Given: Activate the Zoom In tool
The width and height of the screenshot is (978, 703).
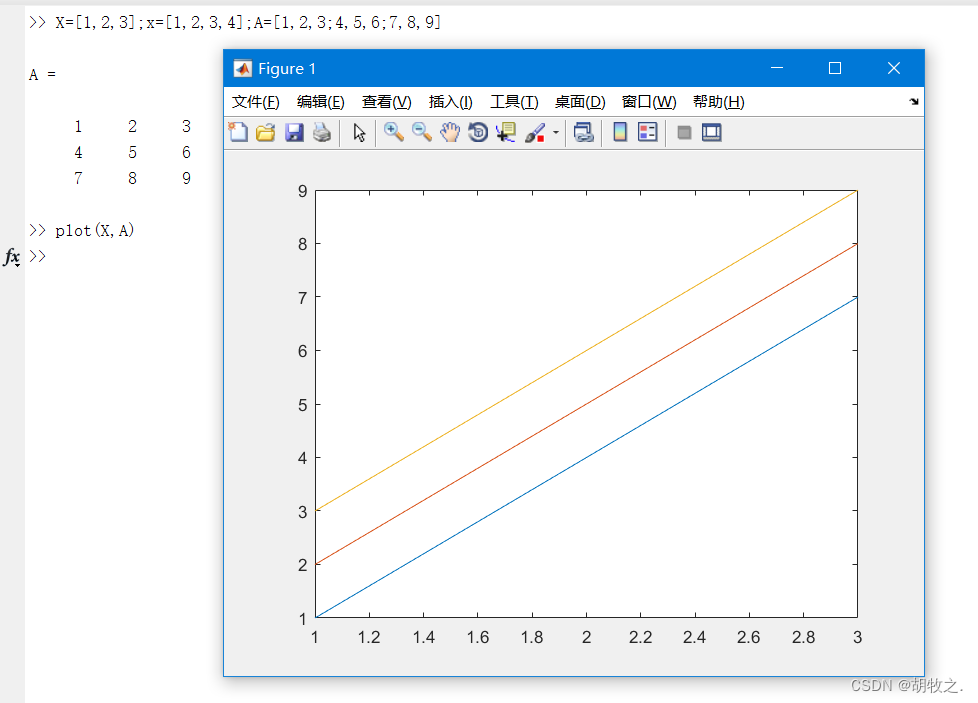Looking at the screenshot, I should tap(394, 132).
